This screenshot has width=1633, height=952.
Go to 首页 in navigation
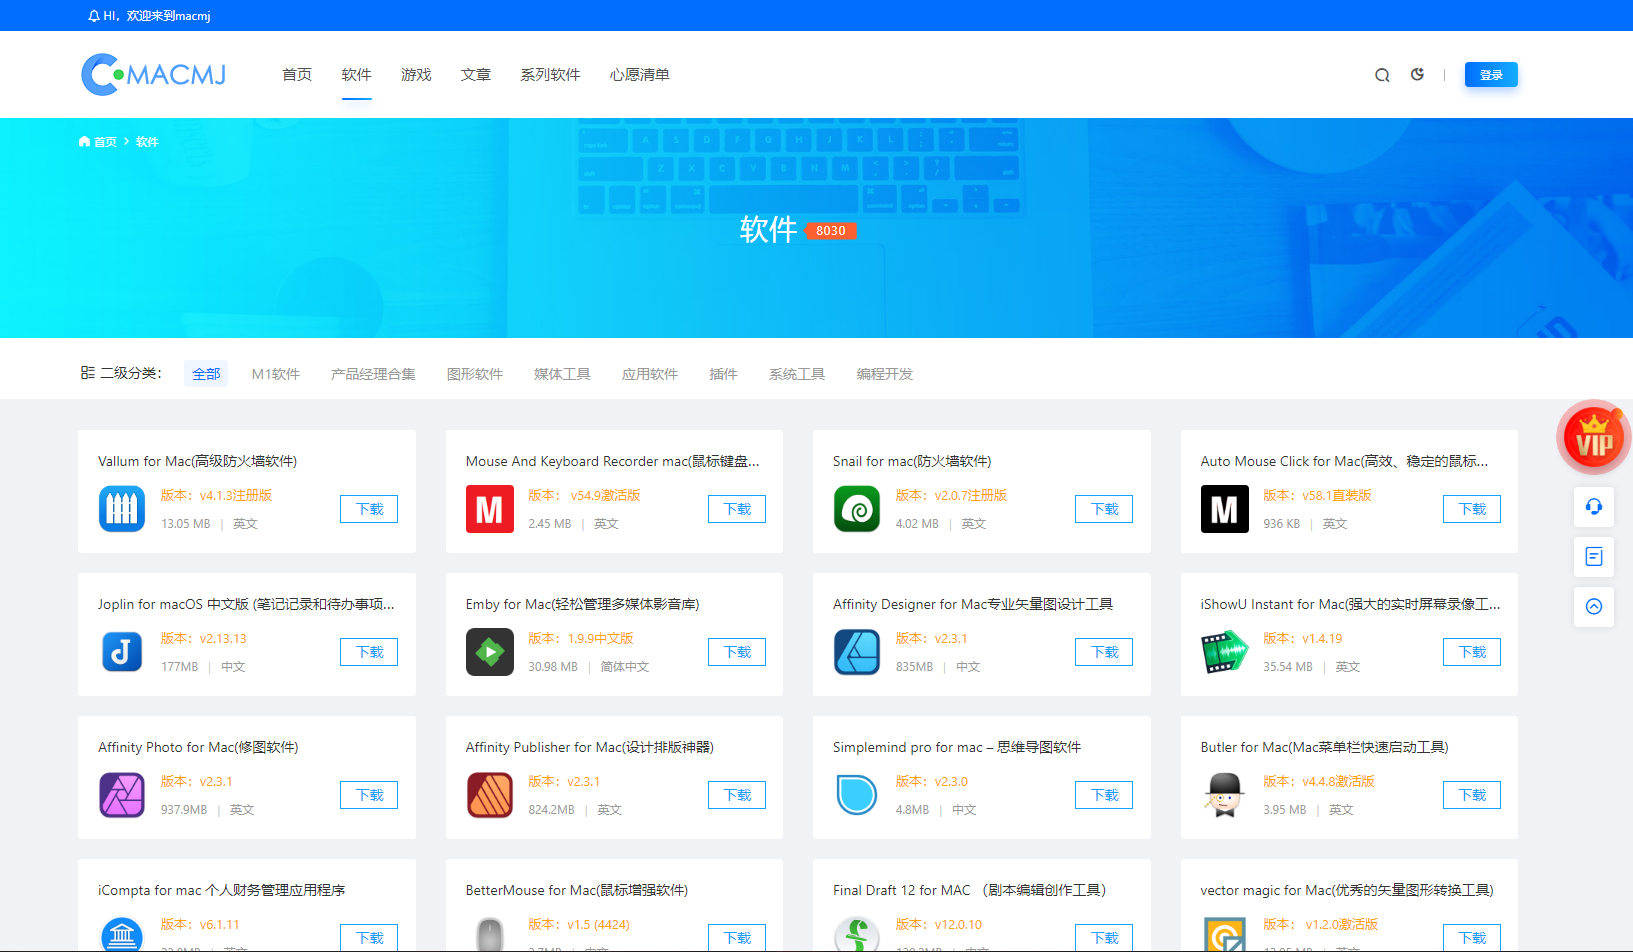click(x=297, y=75)
